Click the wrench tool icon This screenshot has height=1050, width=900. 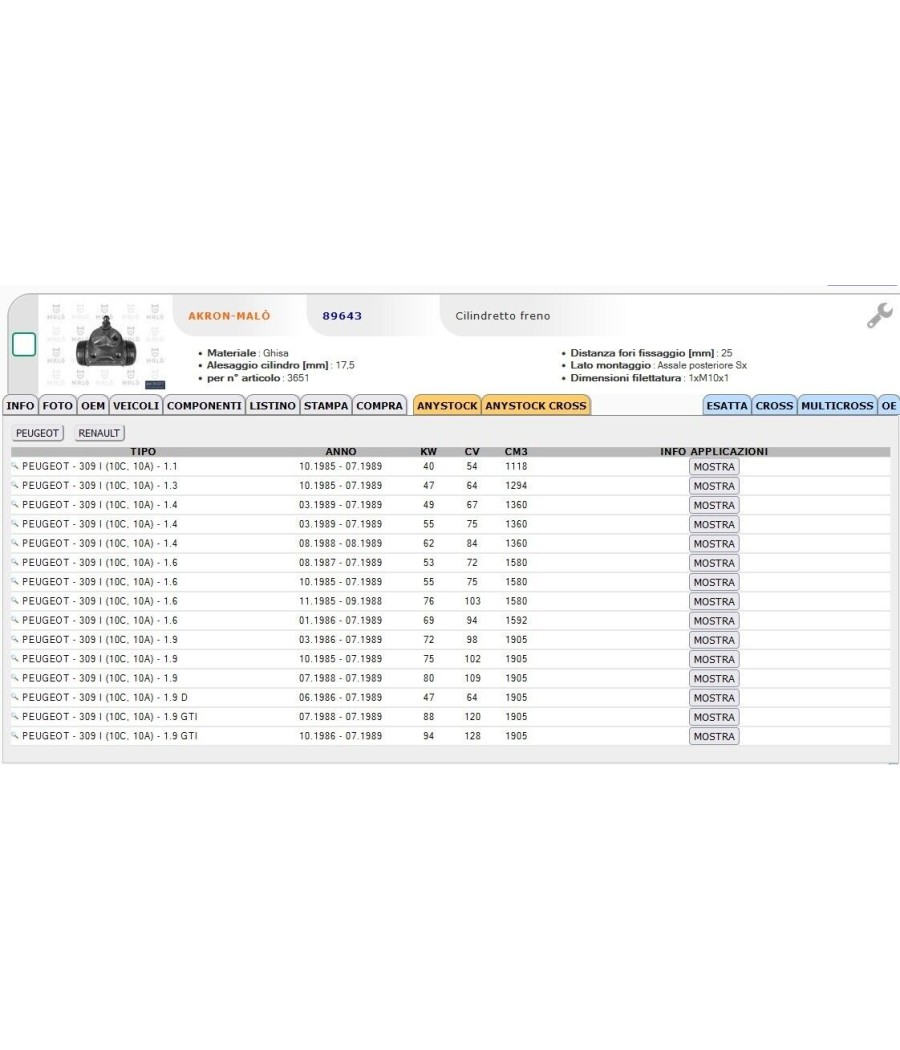879,315
